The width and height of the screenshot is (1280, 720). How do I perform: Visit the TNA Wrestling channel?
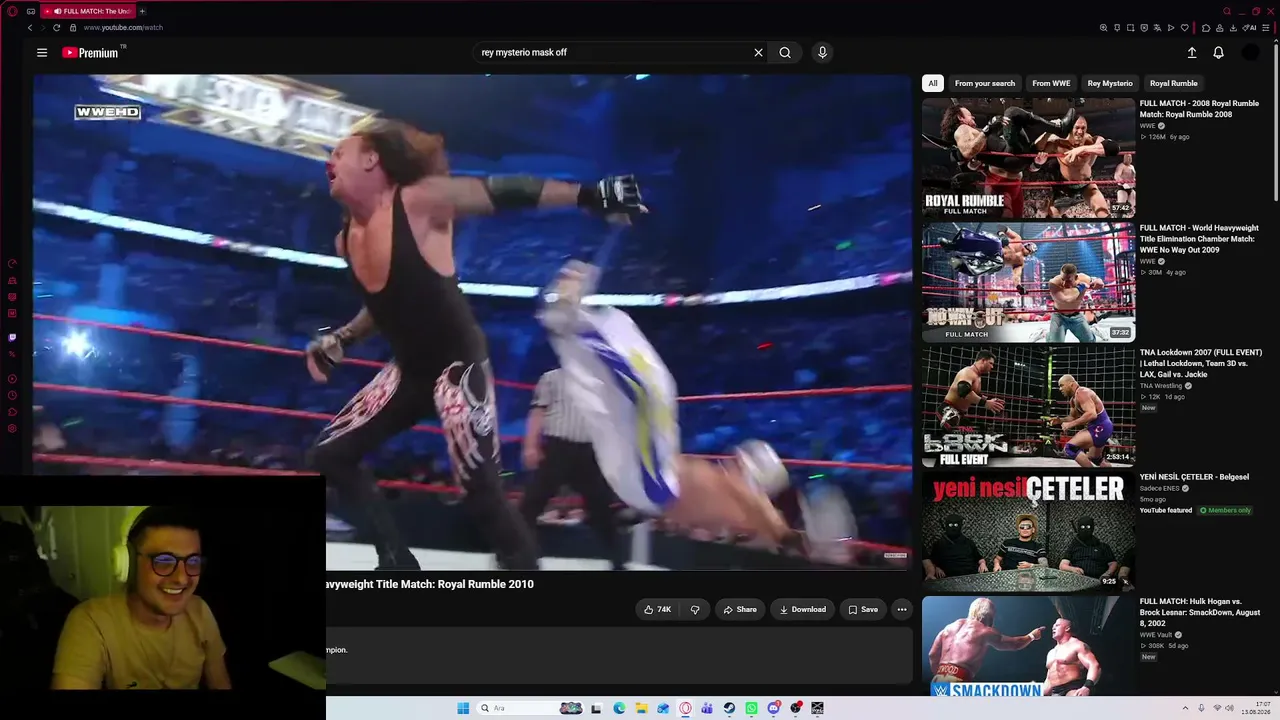click(1160, 386)
